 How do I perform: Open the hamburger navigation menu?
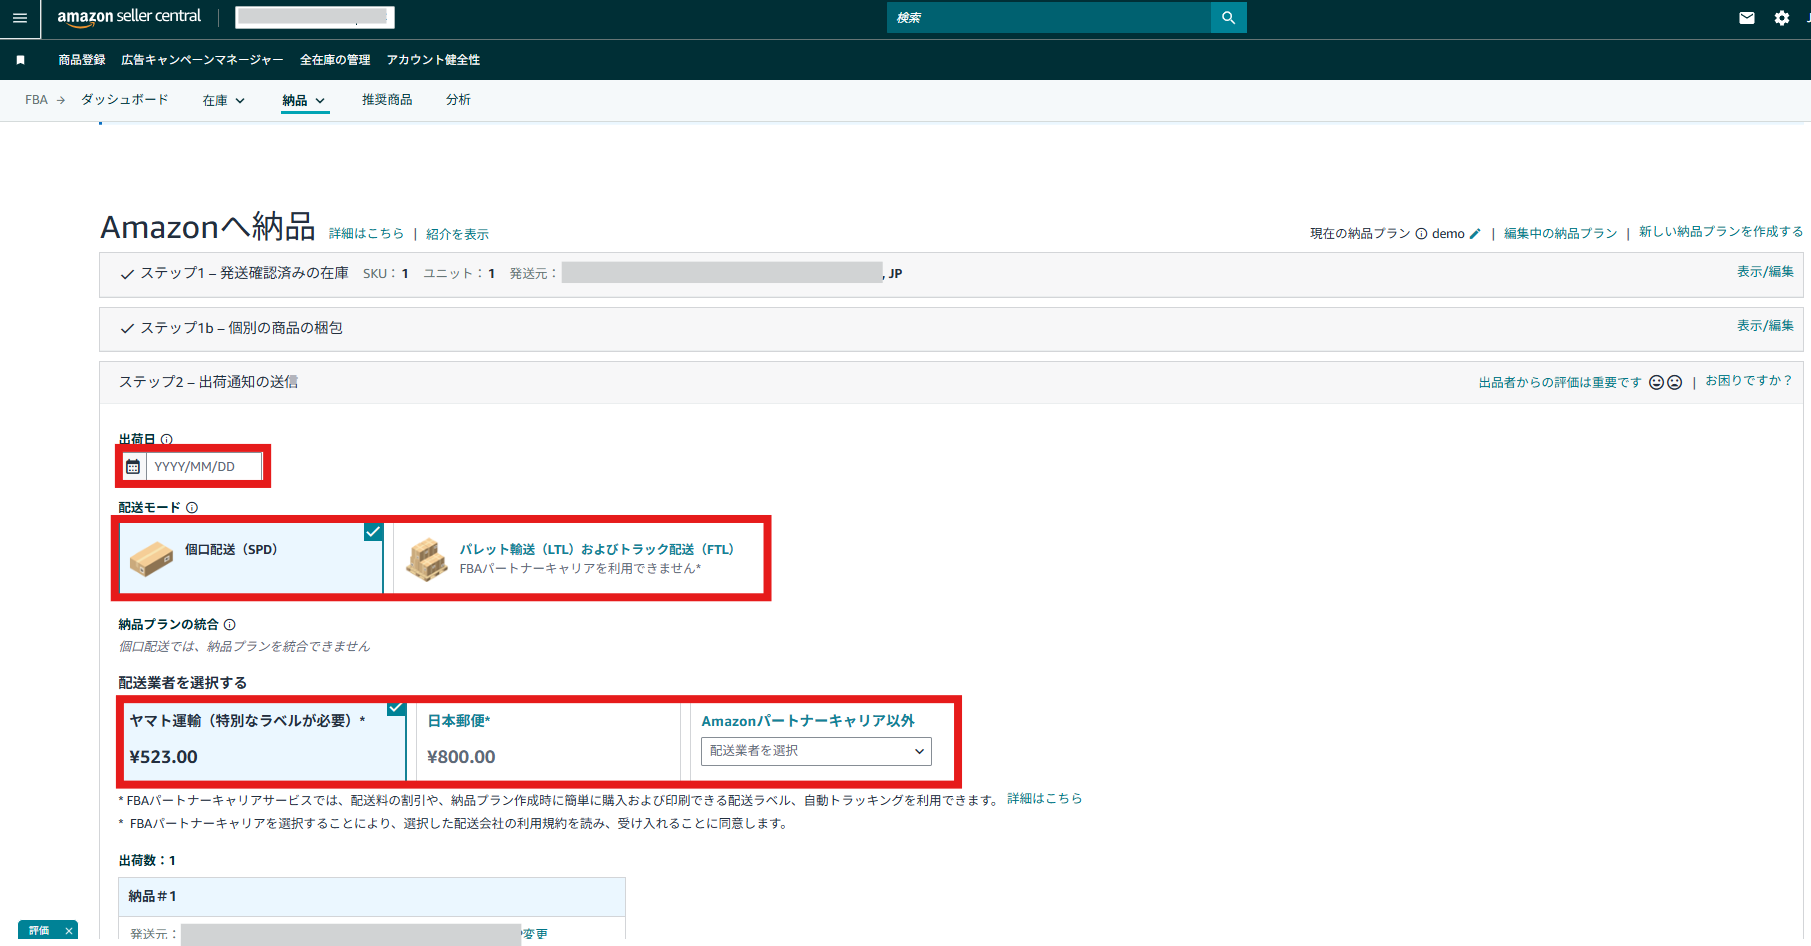pyautogui.click(x=20, y=18)
